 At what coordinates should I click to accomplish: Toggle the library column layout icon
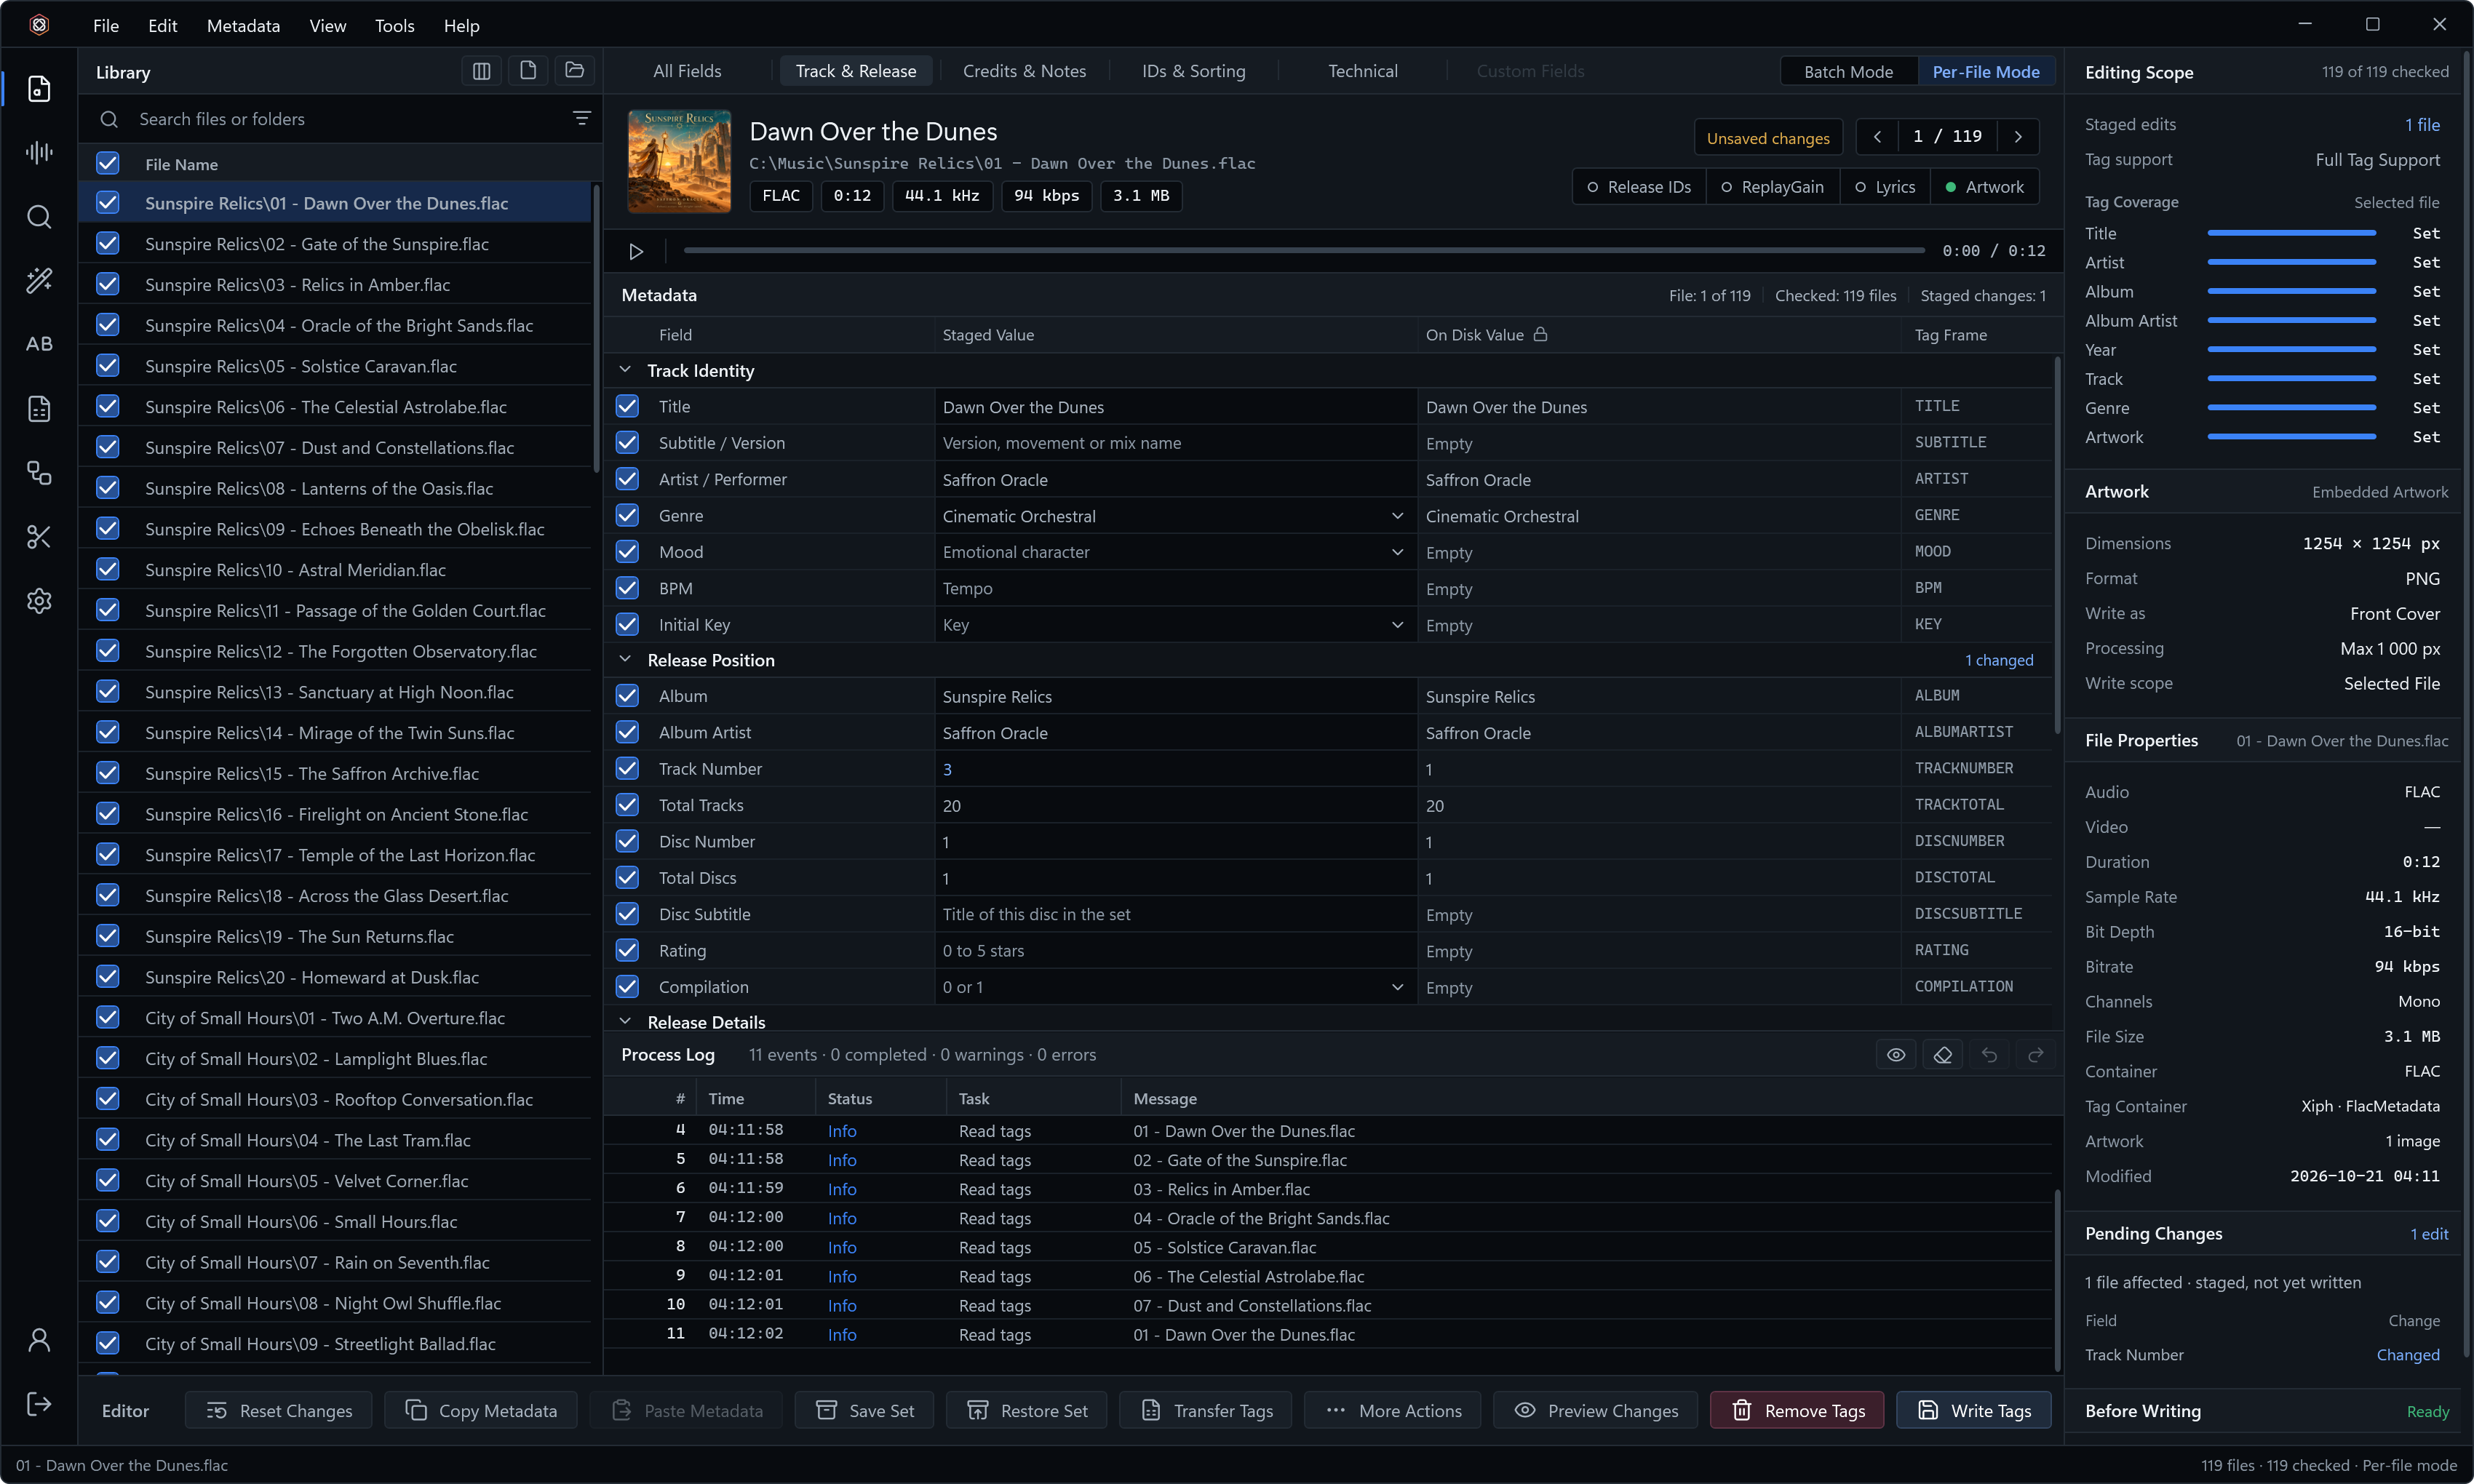point(481,71)
